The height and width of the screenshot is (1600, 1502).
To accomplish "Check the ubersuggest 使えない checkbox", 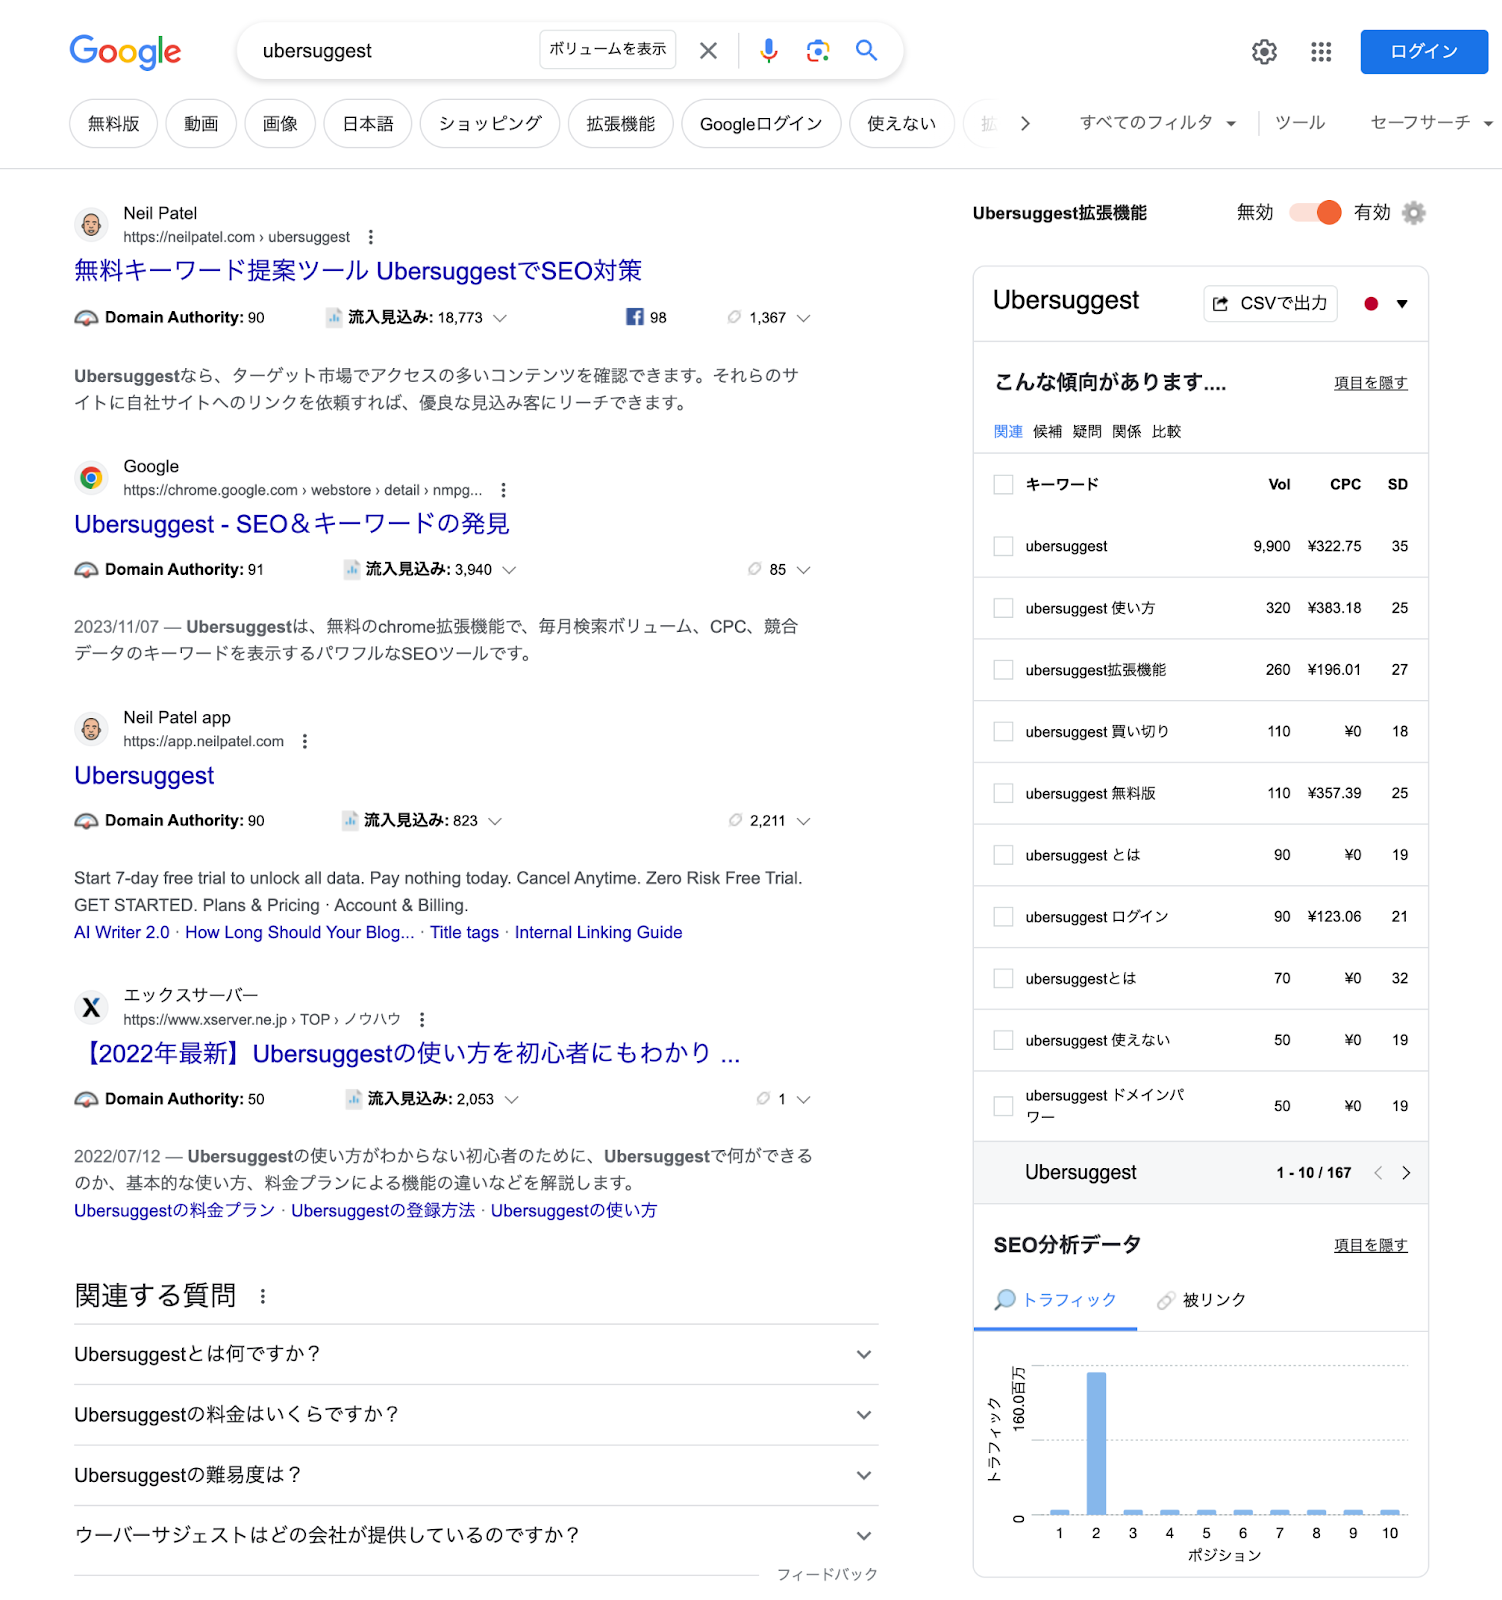I will [x=1003, y=1040].
